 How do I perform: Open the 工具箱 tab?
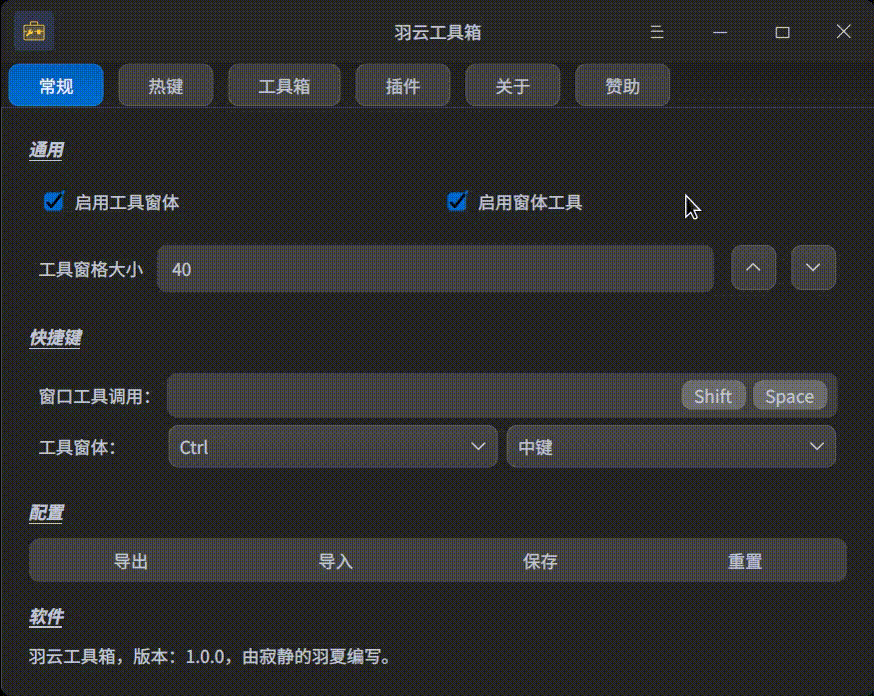284,86
